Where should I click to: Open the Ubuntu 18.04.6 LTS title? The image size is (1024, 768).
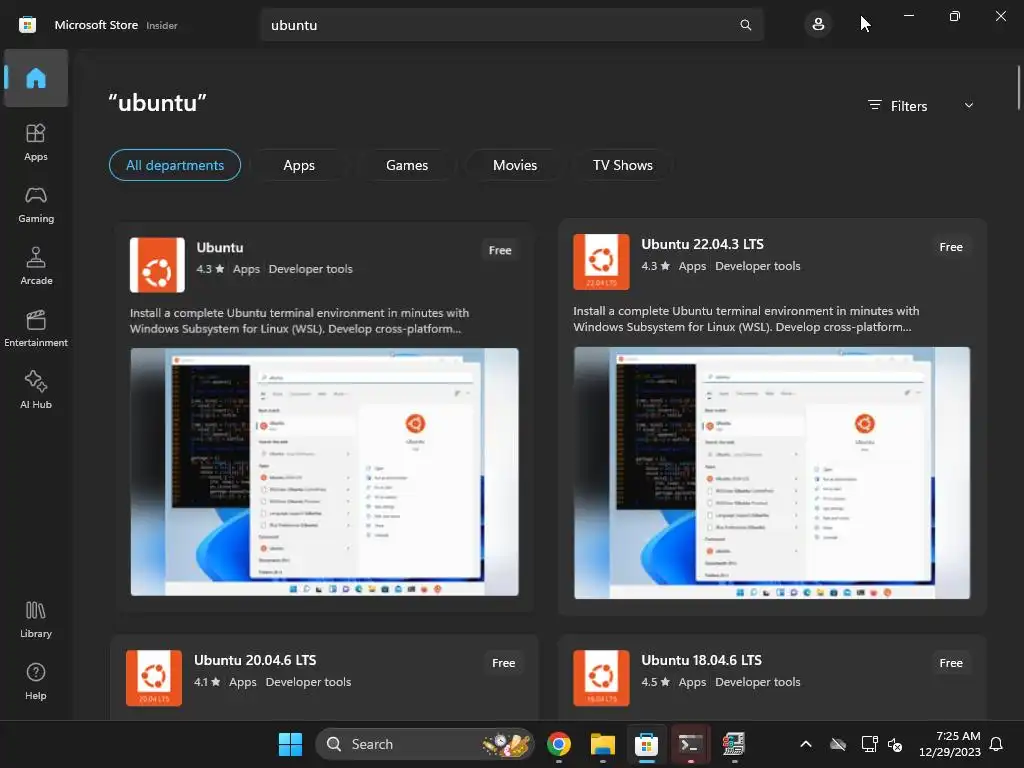point(701,660)
